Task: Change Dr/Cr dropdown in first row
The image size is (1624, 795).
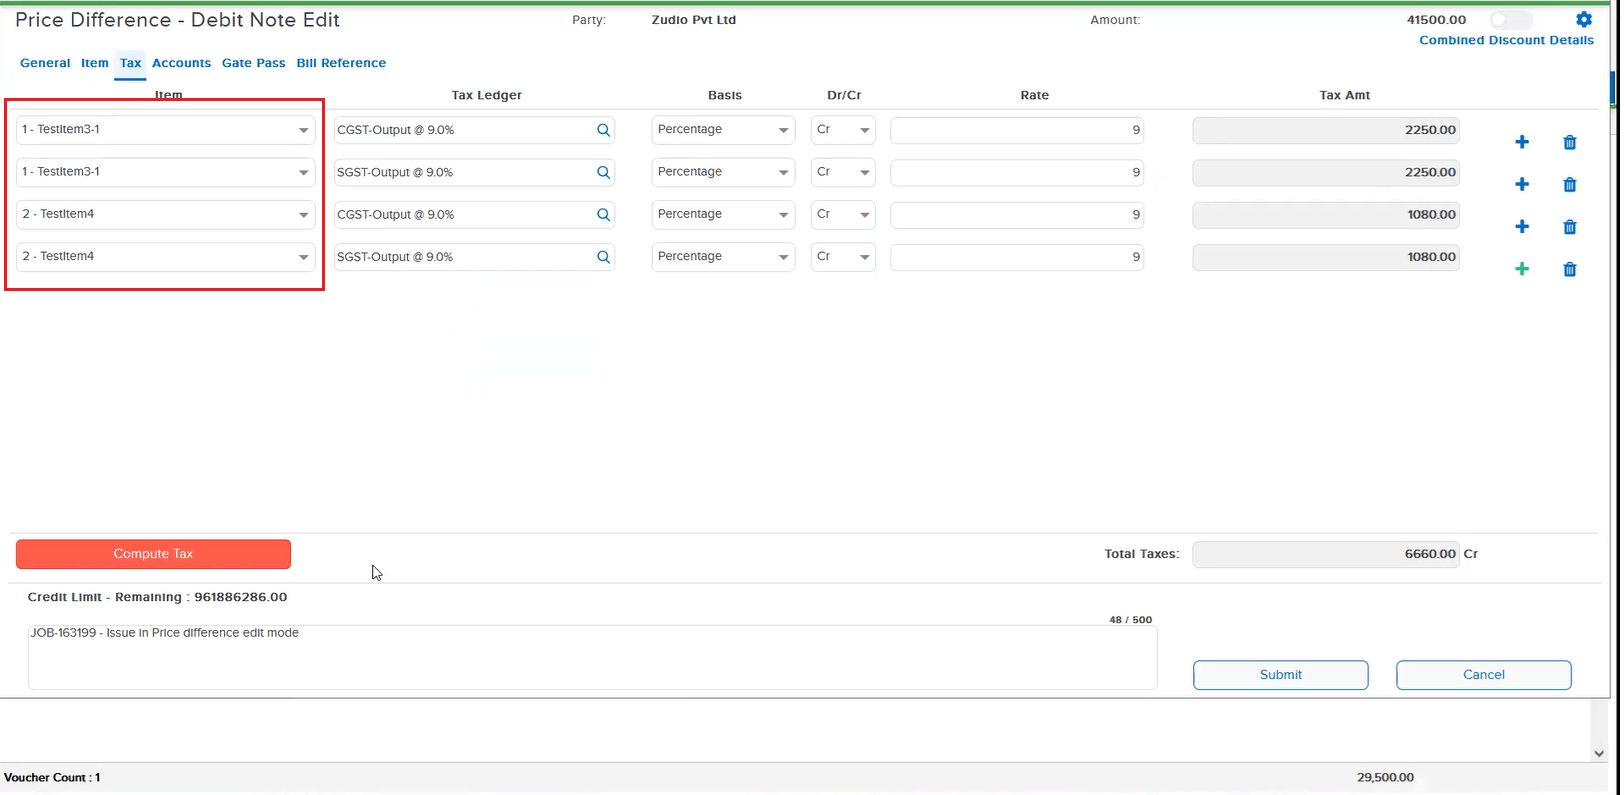Action: tap(843, 130)
